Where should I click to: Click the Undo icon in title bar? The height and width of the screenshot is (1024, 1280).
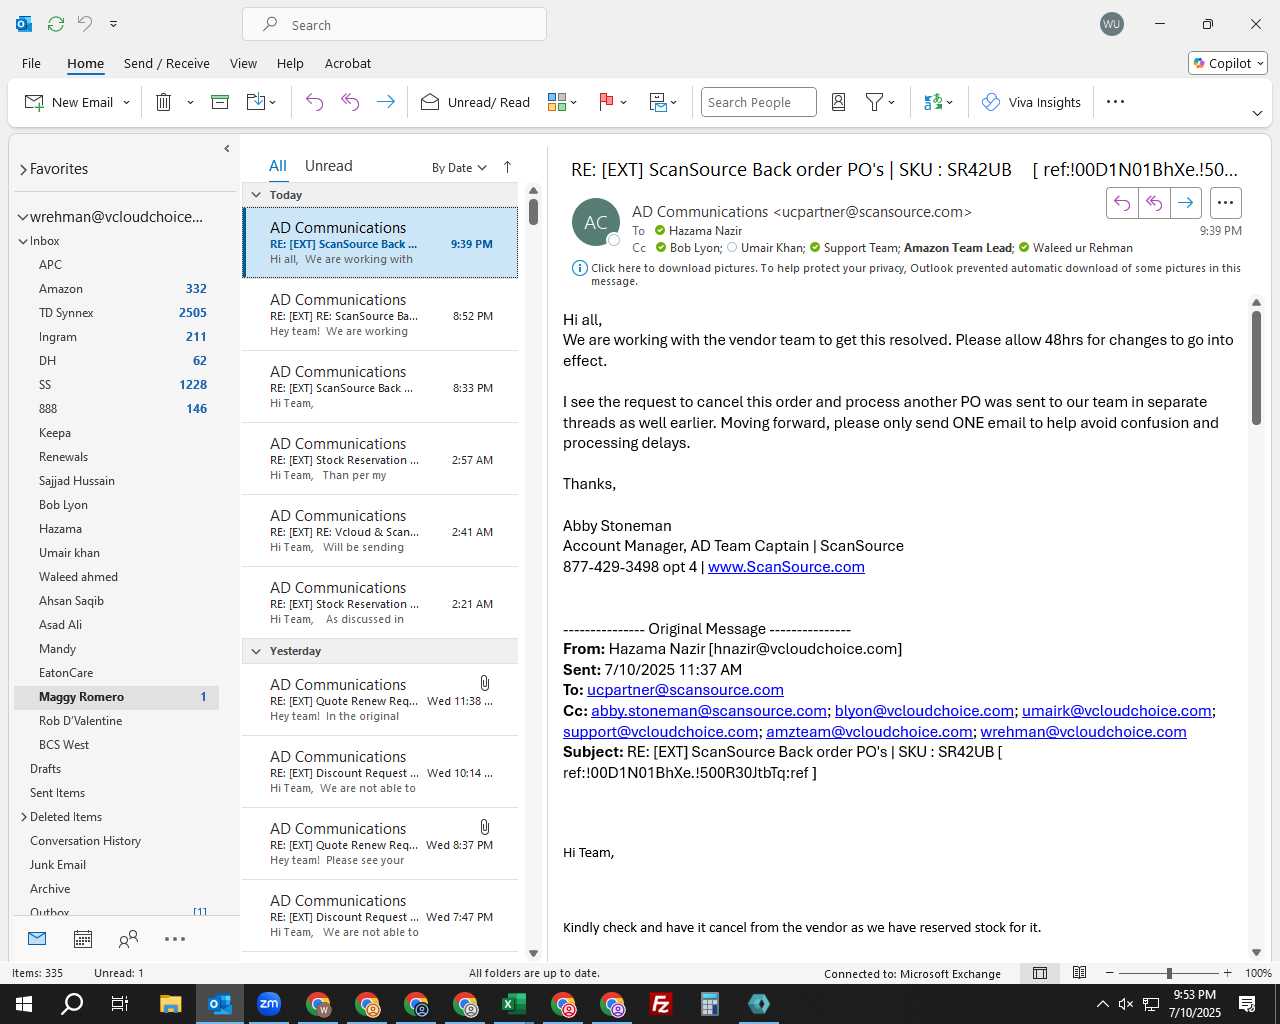pyautogui.click(x=85, y=24)
